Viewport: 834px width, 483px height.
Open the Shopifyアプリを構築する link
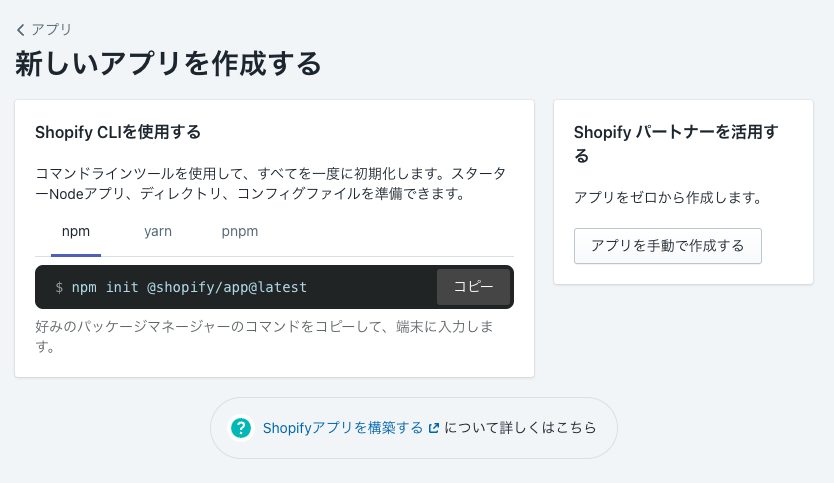click(343, 428)
